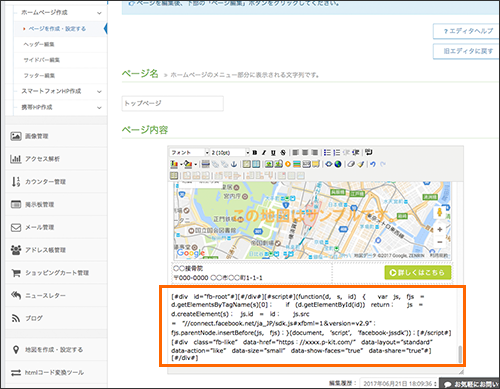Viewport: 500px width, 389px height.
Task: Apply italic formatting in the editor
Action: tap(264, 152)
